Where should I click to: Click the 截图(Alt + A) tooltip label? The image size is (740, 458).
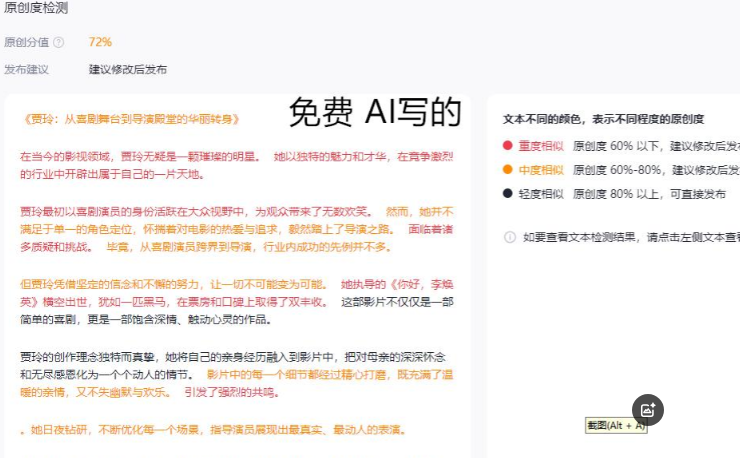point(616,426)
